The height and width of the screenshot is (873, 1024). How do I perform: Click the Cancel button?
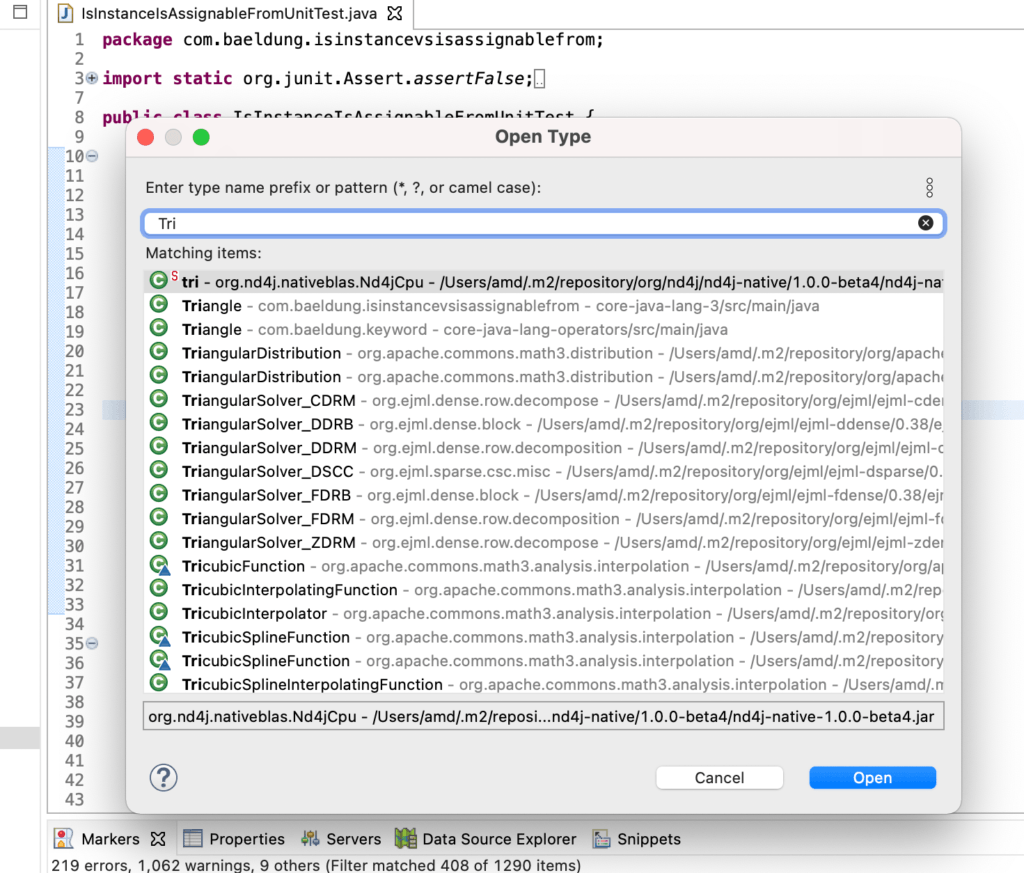(x=719, y=777)
